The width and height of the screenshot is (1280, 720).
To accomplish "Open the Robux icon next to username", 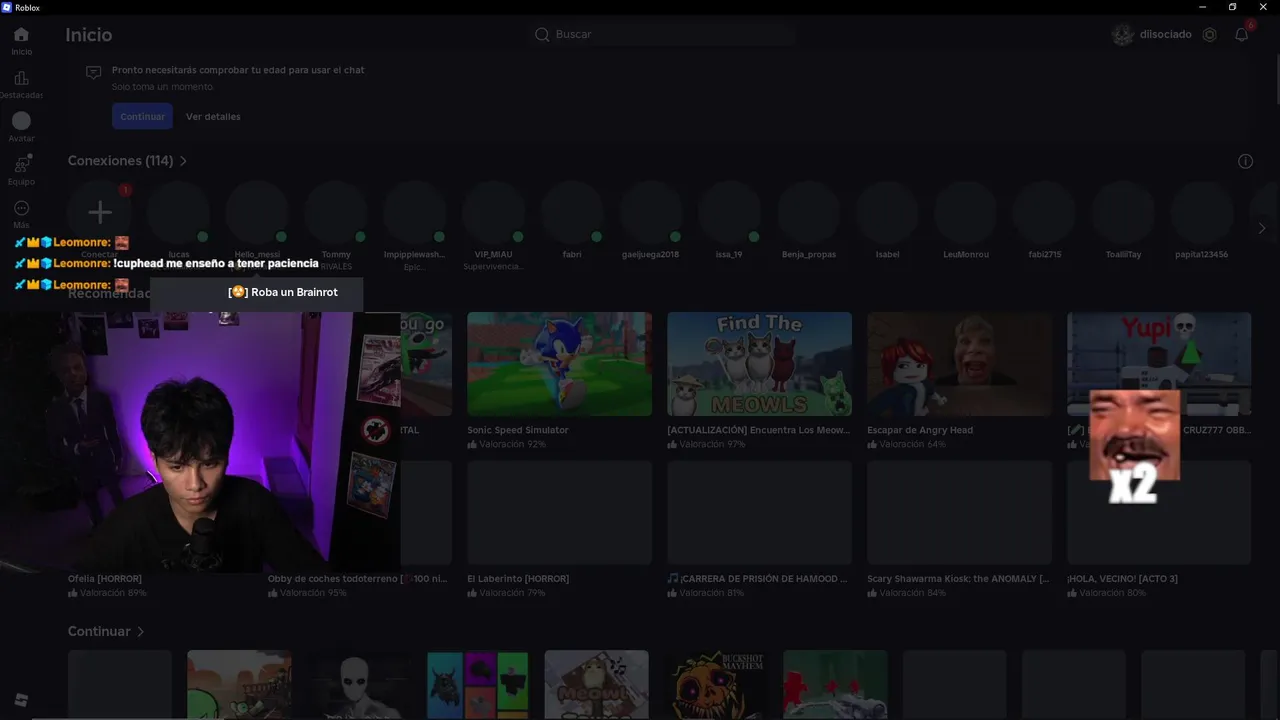I will (1210, 34).
